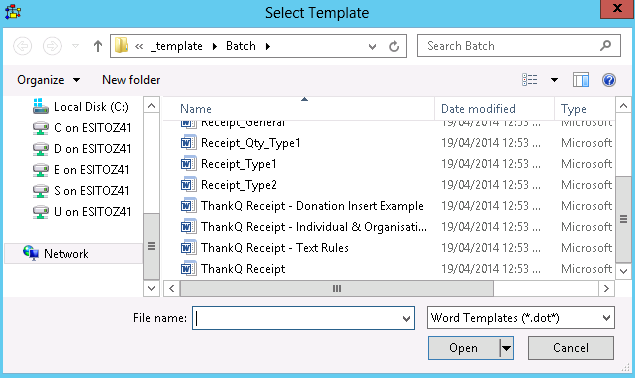Select the Receipt_Type1 file
635x378 pixels.
239,164
